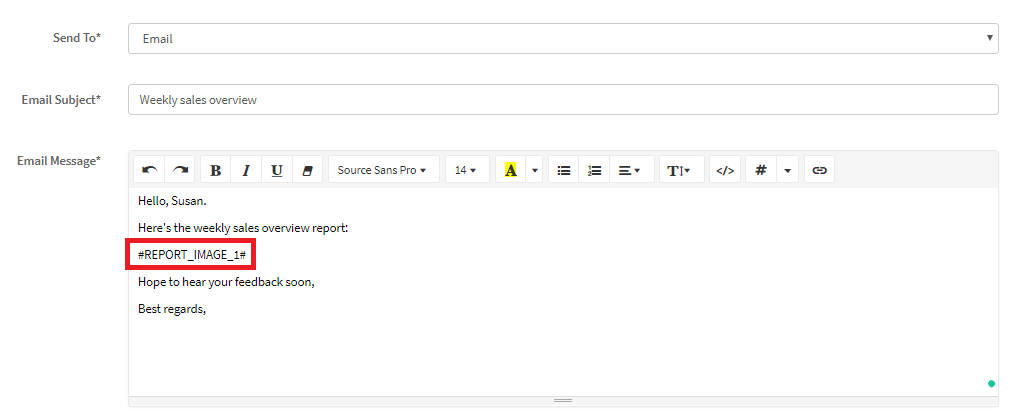Open the font size 14 dropdown
1019x411 pixels.
[466, 170]
